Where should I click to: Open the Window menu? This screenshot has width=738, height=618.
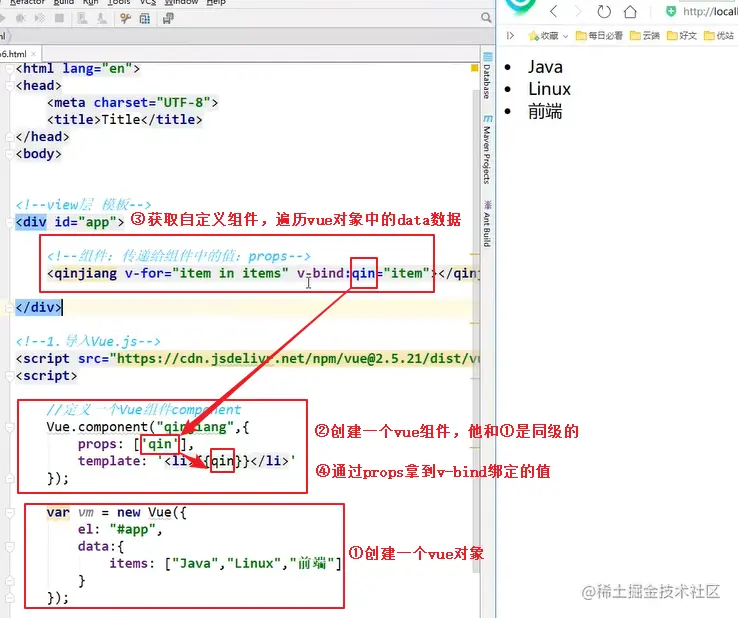[181, 2]
